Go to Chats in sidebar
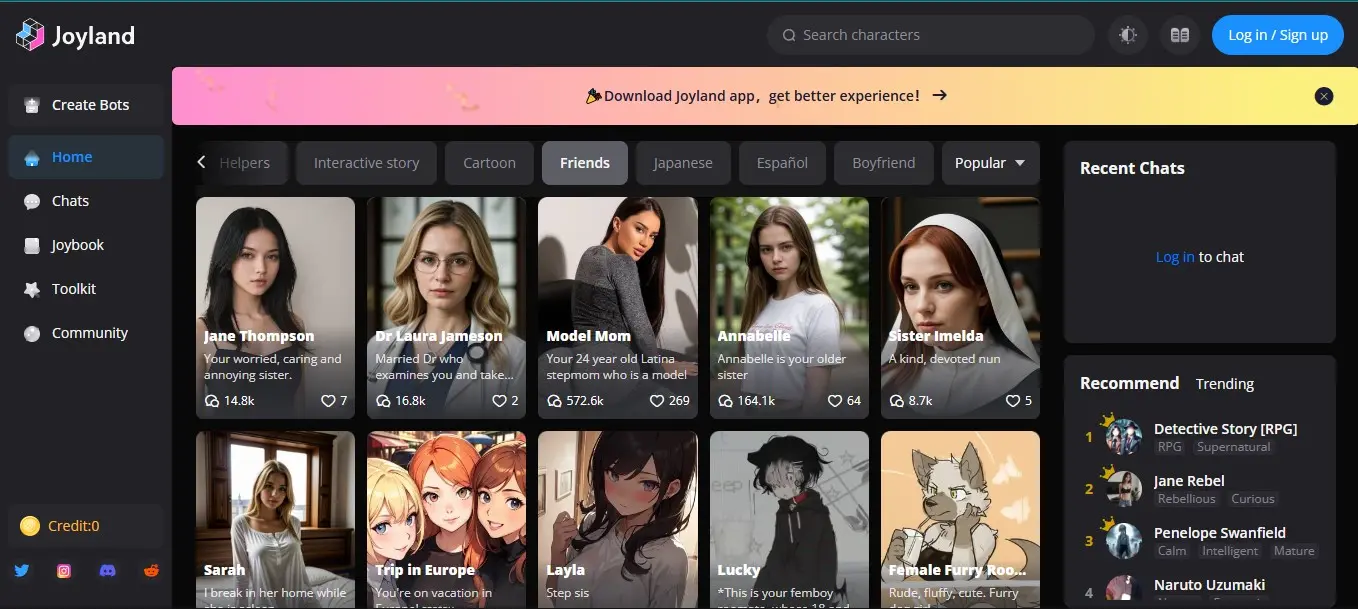 tap(86, 201)
